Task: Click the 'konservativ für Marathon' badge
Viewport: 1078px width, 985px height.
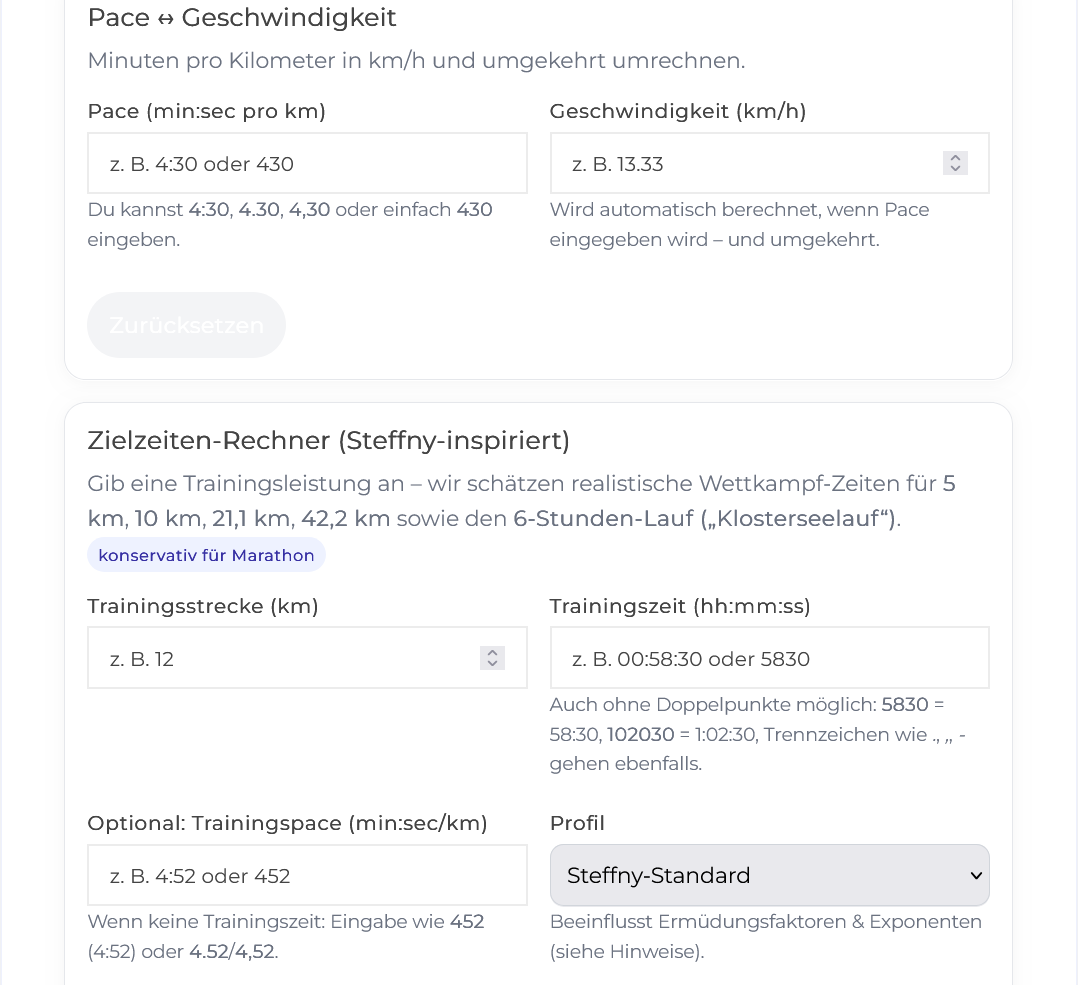Action: tap(206, 555)
